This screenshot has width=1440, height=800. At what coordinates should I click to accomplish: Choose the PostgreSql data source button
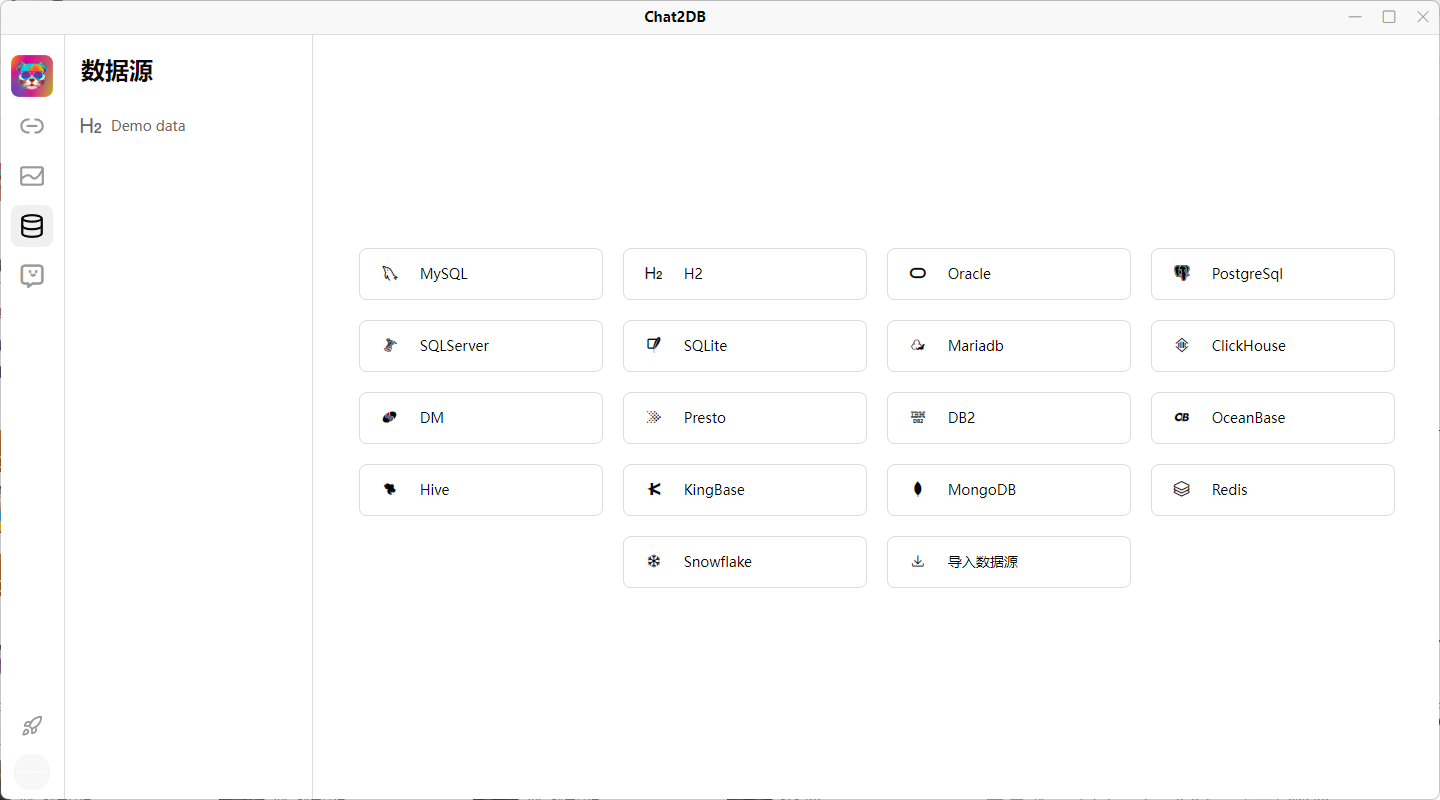pyautogui.click(x=1273, y=274)
